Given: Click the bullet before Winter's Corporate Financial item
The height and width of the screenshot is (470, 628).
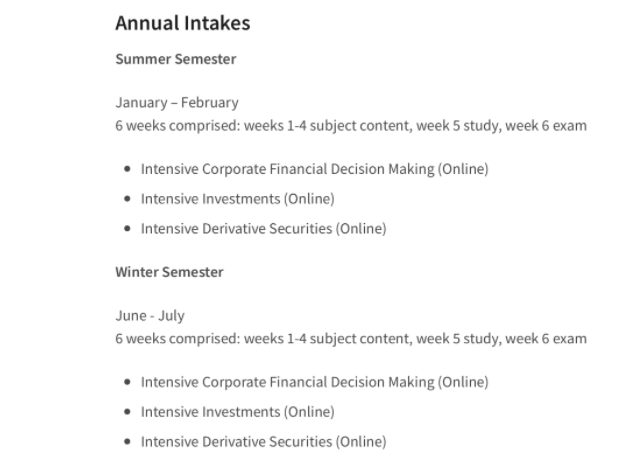Looking at the screenshot, I should tap(127, 382).
